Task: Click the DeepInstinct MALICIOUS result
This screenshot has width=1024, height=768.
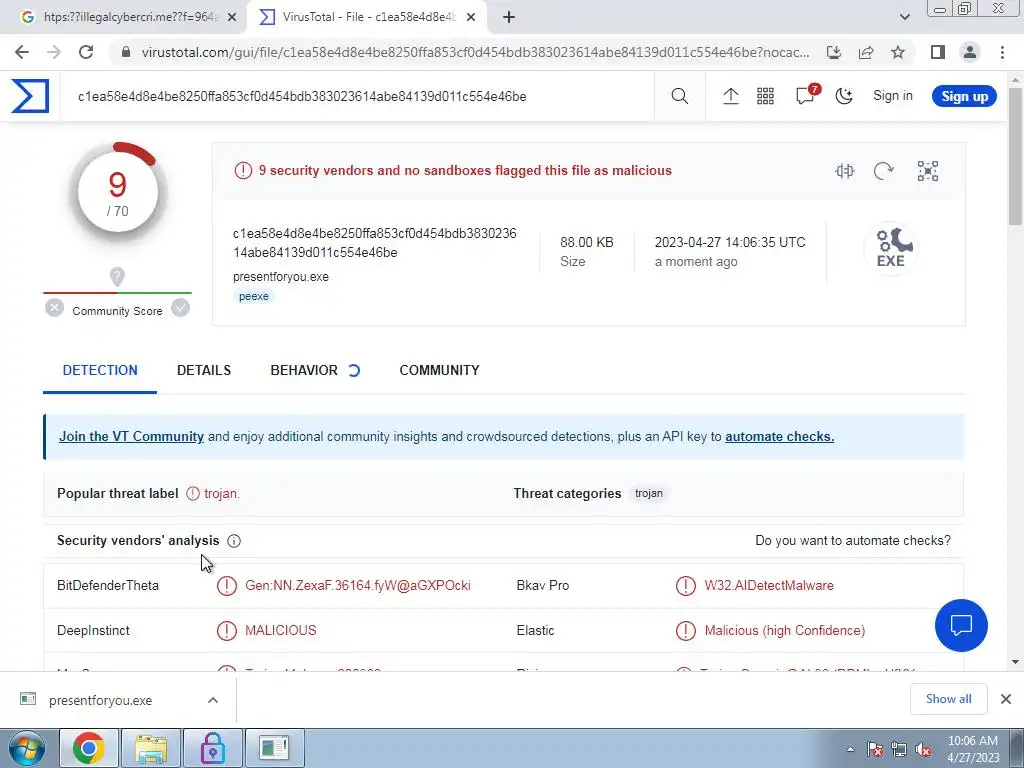Action: (x=280, y=630)
